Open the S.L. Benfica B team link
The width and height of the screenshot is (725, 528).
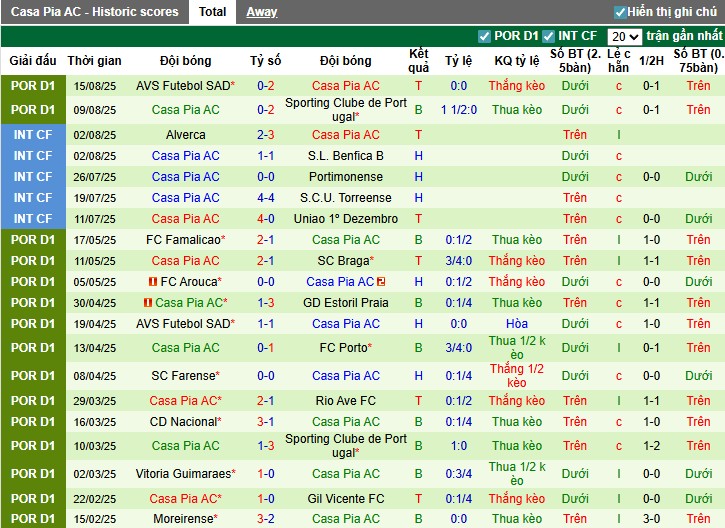[x=346, y=156]
